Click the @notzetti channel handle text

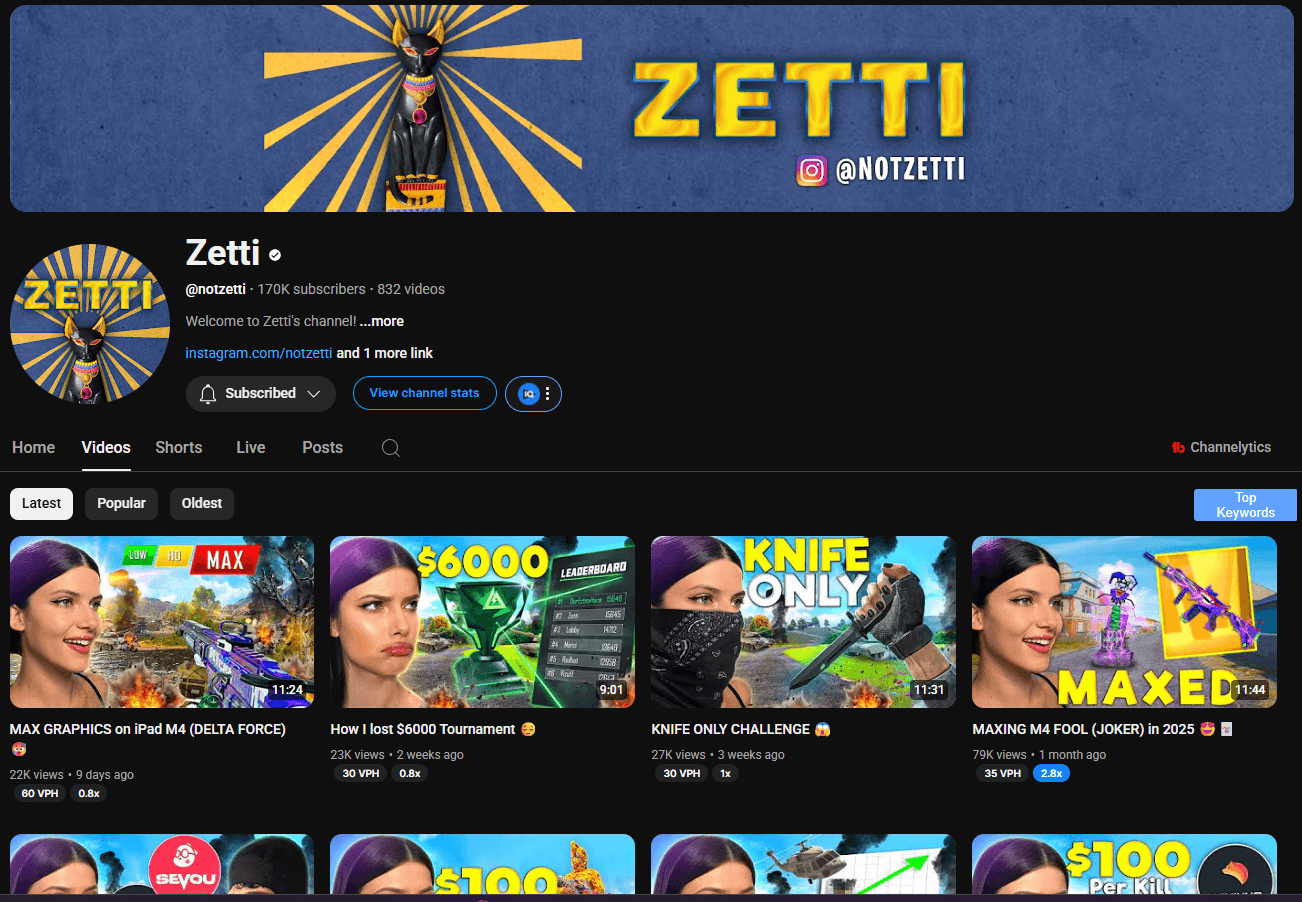click(x=216, y=289)
